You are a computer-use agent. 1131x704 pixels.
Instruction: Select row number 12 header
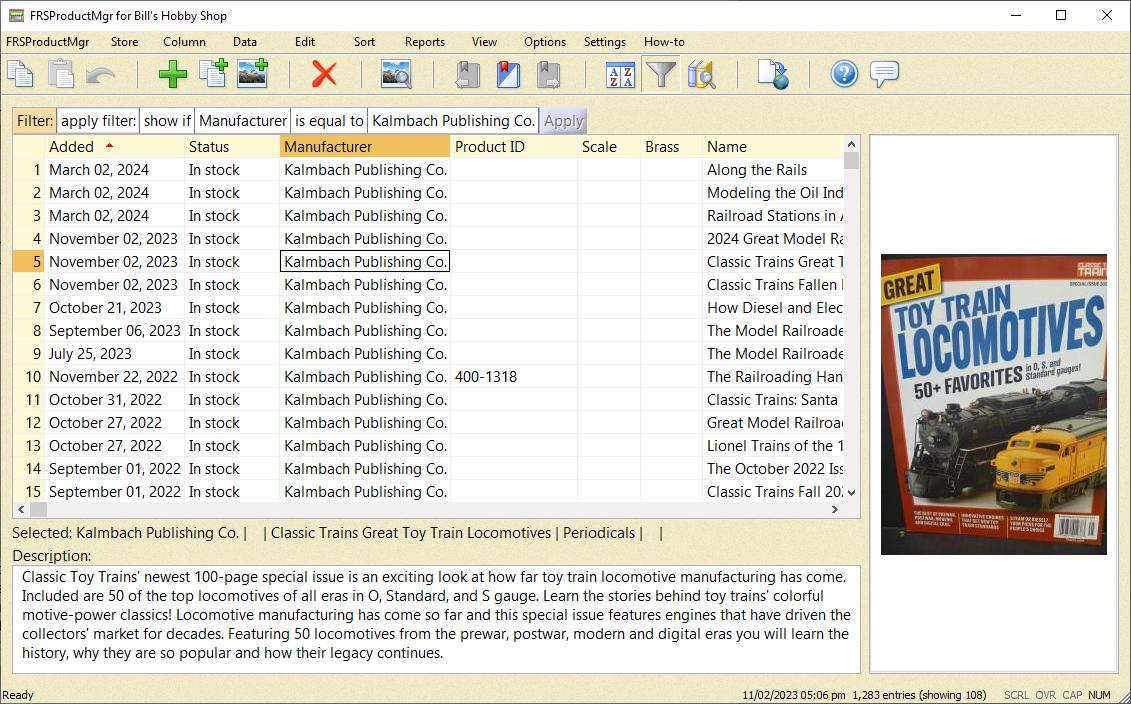pyautogui.click(x=29, y=423)
